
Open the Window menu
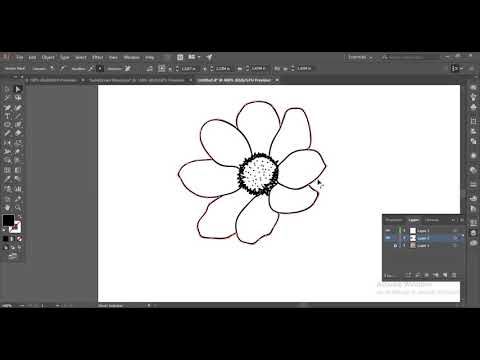(131, 57)
